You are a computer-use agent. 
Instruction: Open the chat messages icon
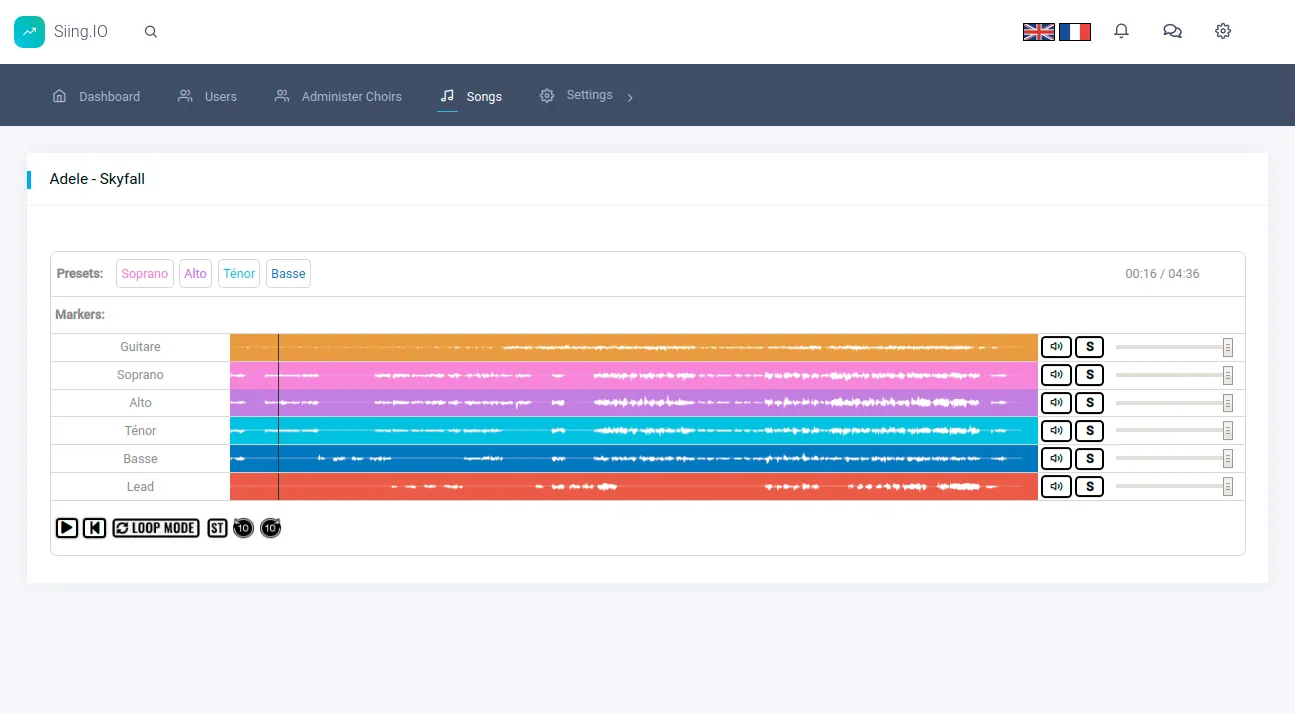point(1172,31)
